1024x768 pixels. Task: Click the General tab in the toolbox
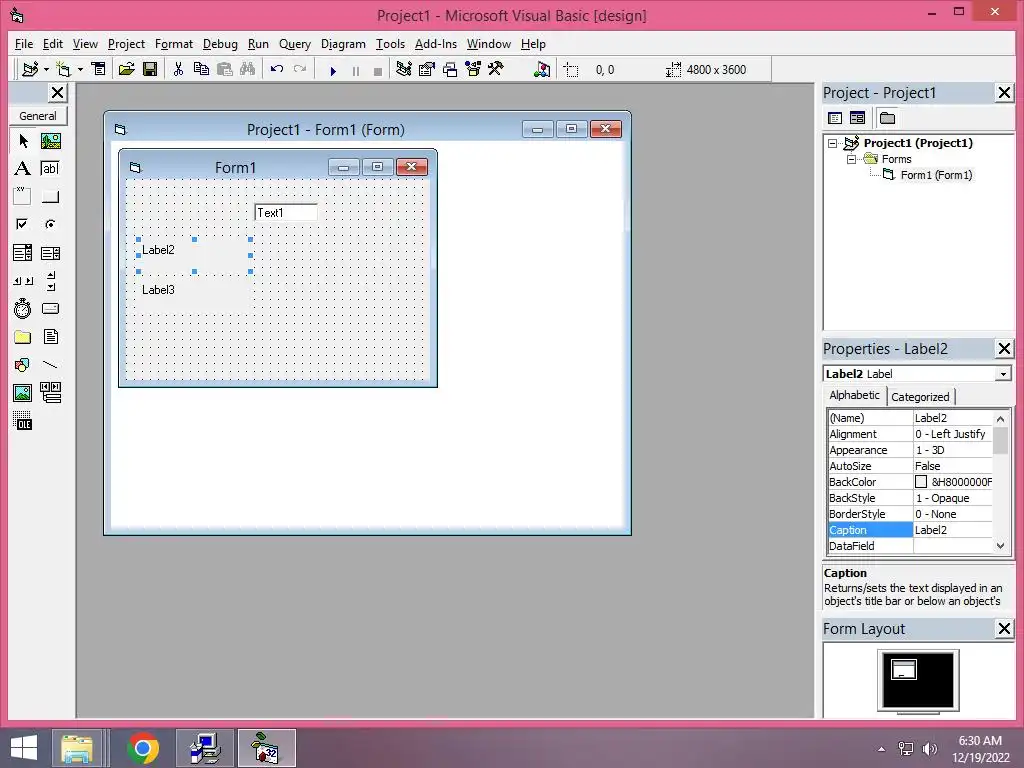click(x=38, y=116)
